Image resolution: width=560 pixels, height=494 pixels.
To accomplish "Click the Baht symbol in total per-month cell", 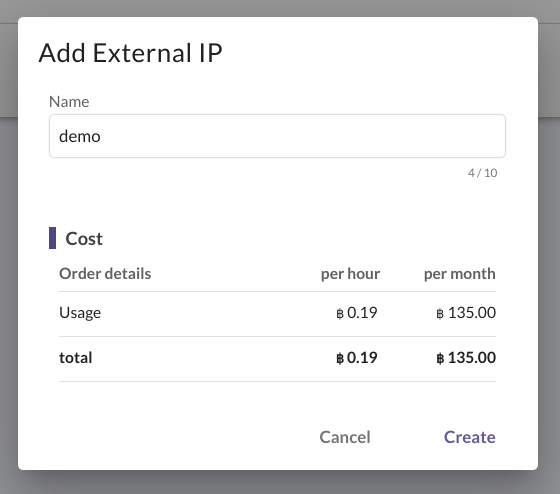I will coord(440,358).
